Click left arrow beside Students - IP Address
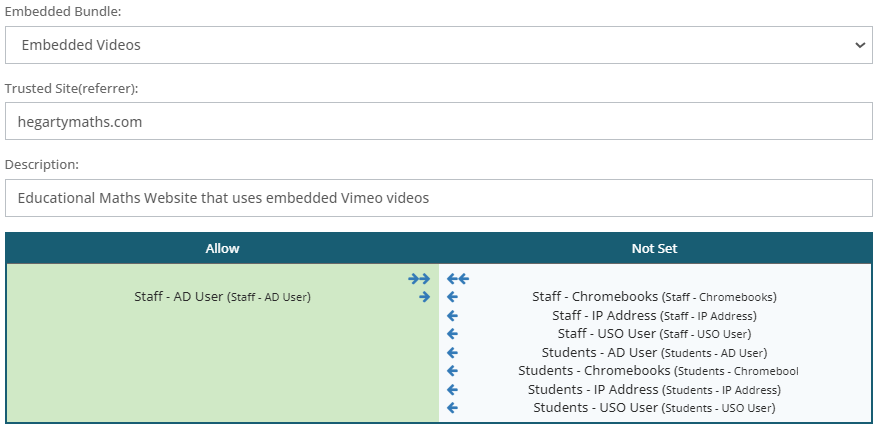The height and width of the screenshot is (431, 879). pyautogui.click(x=452, y=389)
